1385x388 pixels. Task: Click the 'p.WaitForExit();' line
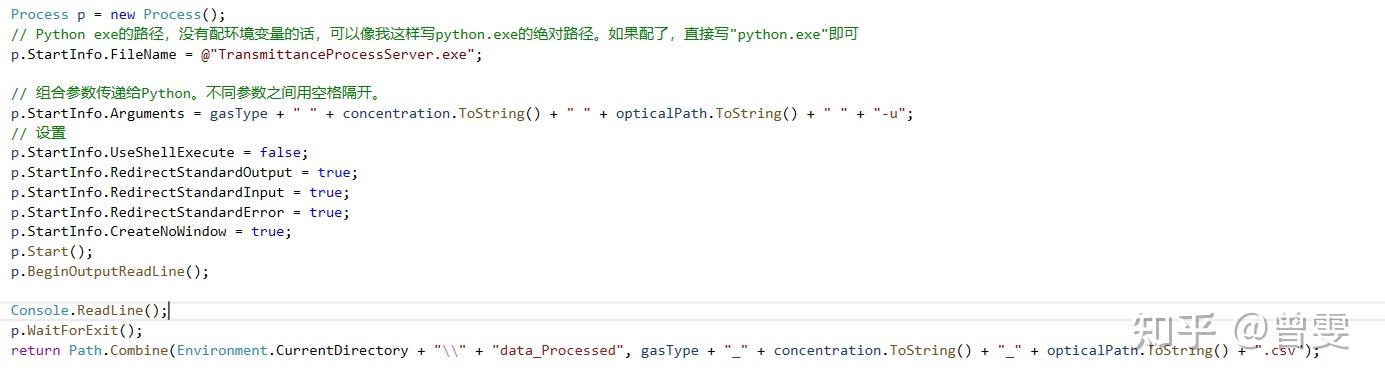click(x=77, y=331)
